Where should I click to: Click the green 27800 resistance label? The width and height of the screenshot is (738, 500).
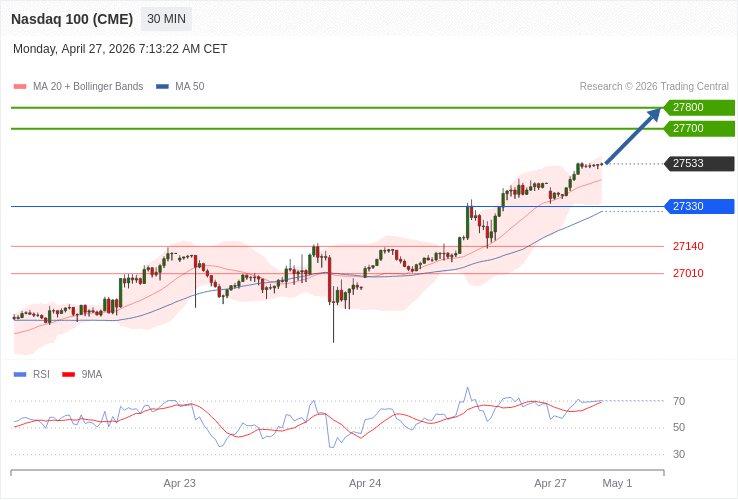(x=699, y=107)
